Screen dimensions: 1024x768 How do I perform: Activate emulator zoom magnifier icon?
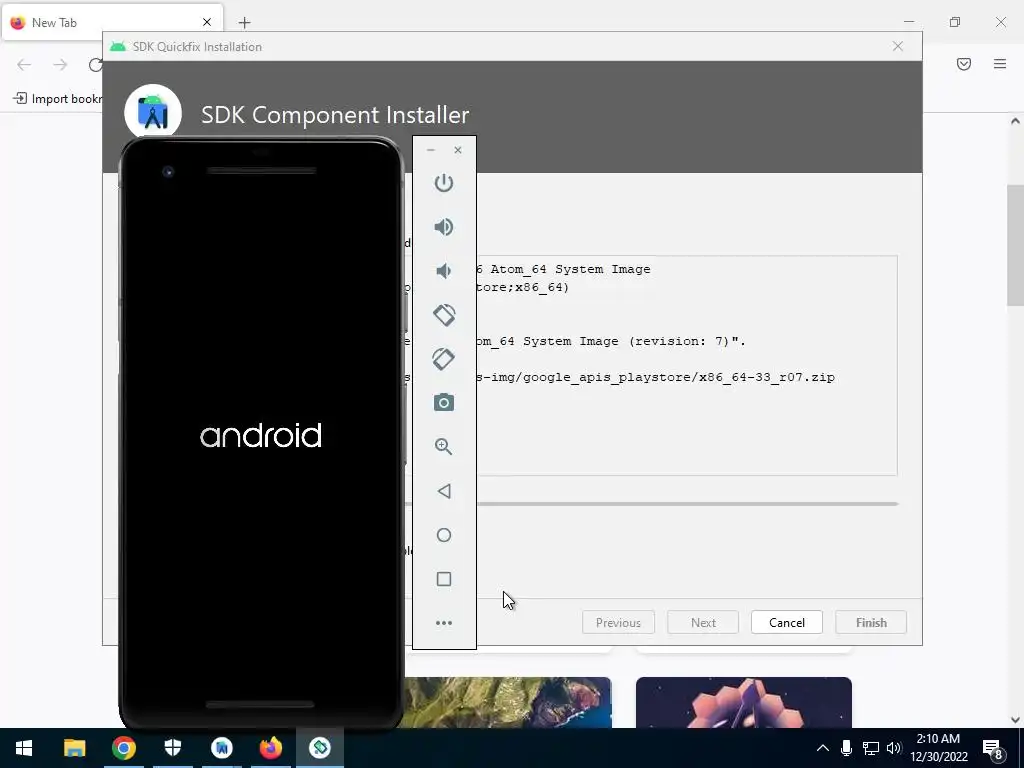(x=443, y=447)
